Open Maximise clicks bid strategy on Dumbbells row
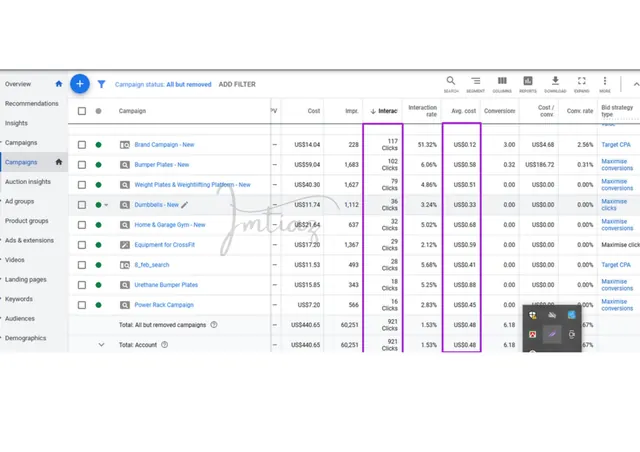 point(614,205)
